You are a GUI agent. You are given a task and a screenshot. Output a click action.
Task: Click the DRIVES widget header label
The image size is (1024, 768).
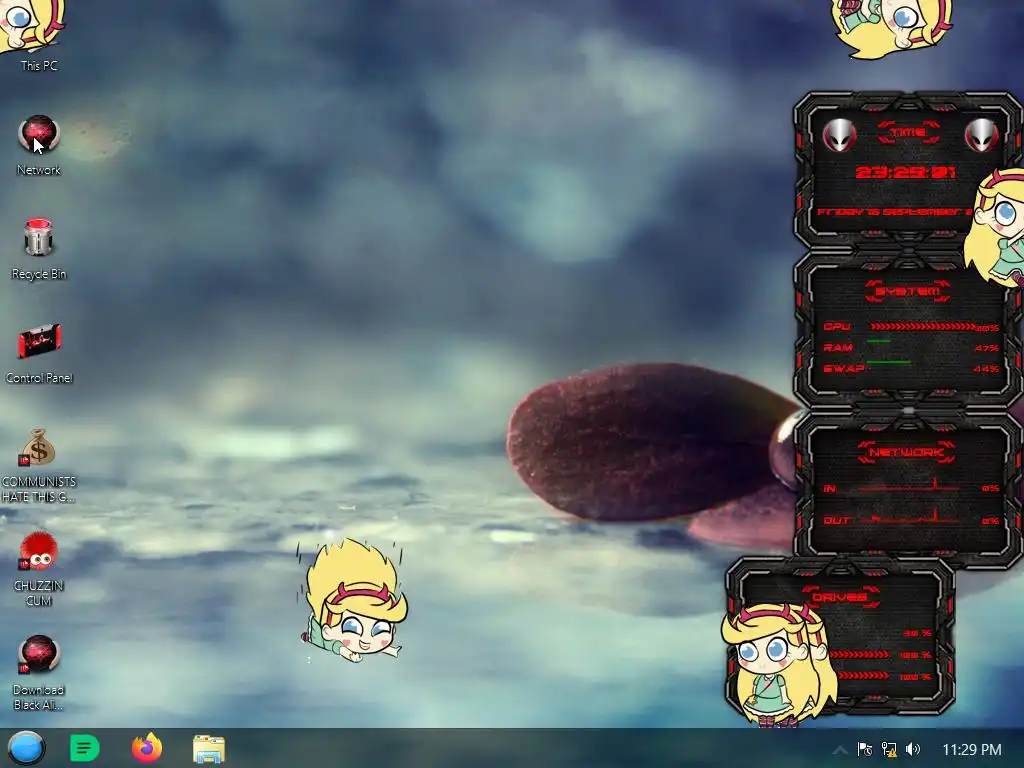point(839,597)
